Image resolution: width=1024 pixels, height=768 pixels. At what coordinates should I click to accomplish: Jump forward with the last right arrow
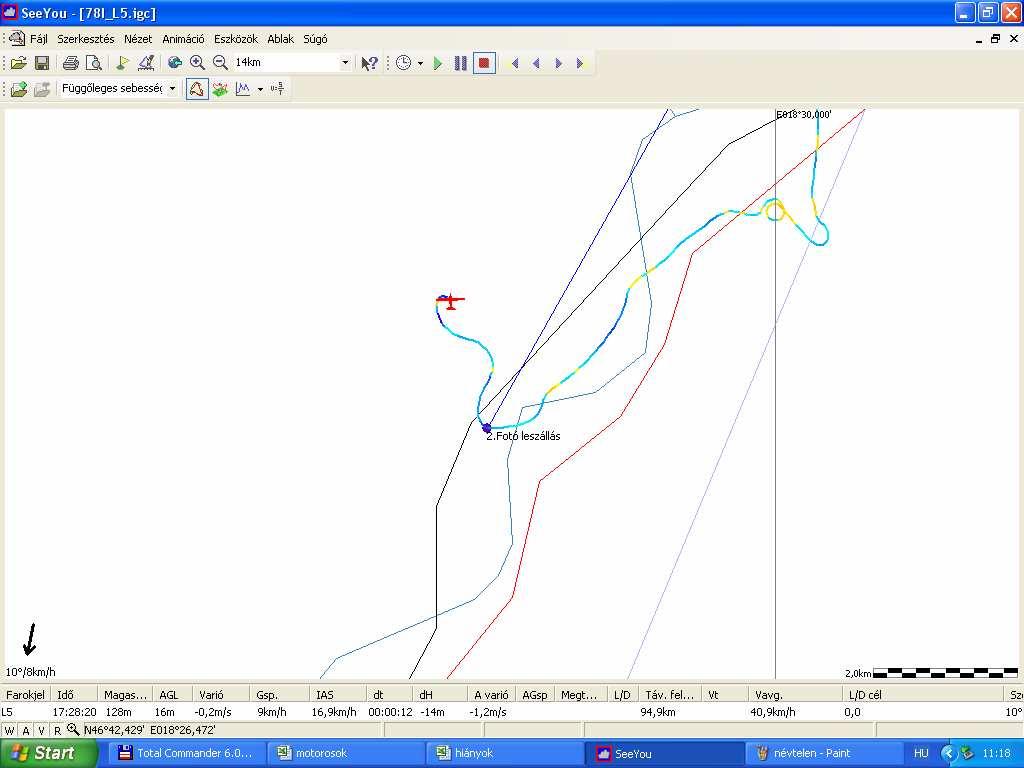point(580,63)
